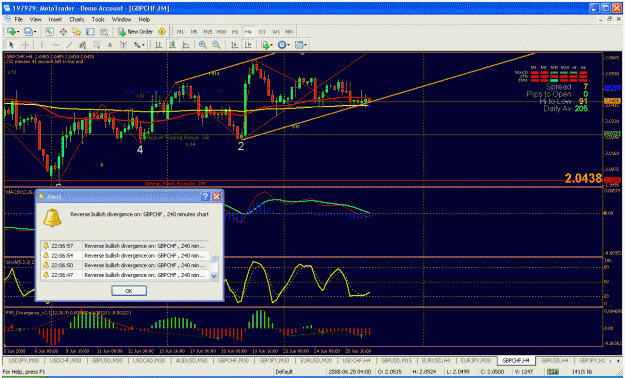Expand the arrows objects dropdown arrow
This screenshot has height=378, width=625.
coord(143,45)
